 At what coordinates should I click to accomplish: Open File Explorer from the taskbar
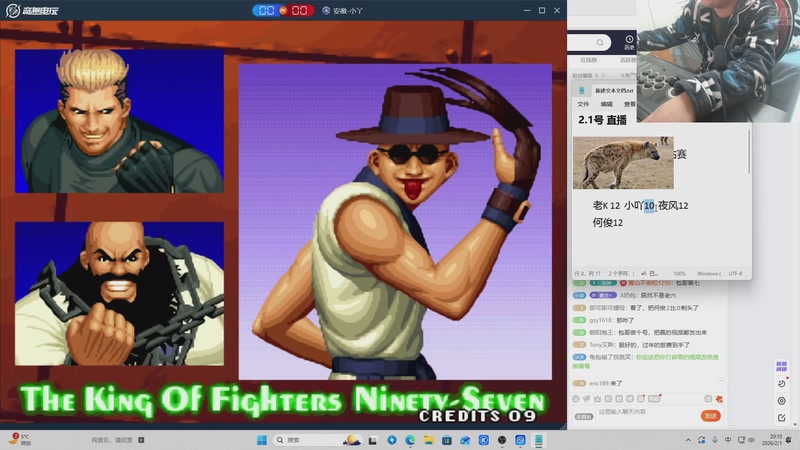(429, 440)
